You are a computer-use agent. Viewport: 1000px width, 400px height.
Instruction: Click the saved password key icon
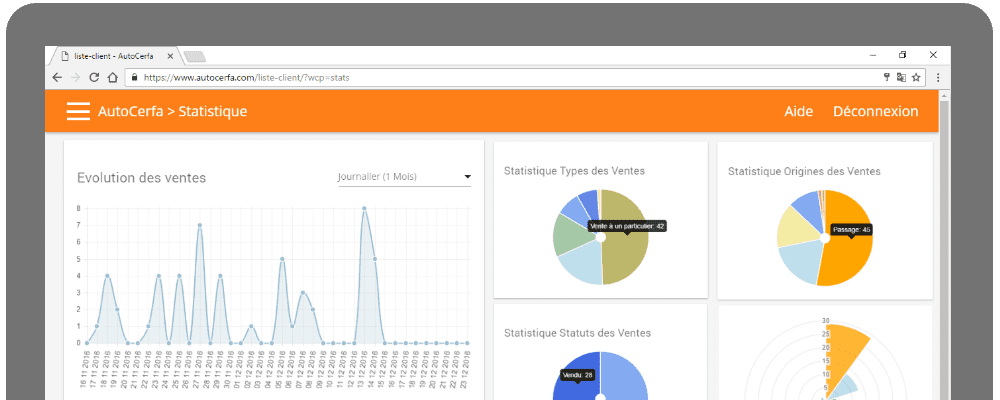(885, 77)
